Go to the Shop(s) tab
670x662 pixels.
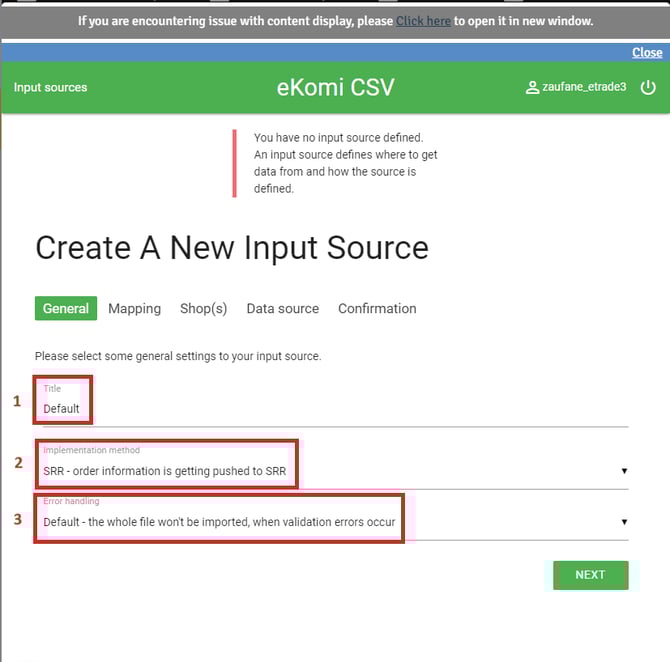coord(203,309)
